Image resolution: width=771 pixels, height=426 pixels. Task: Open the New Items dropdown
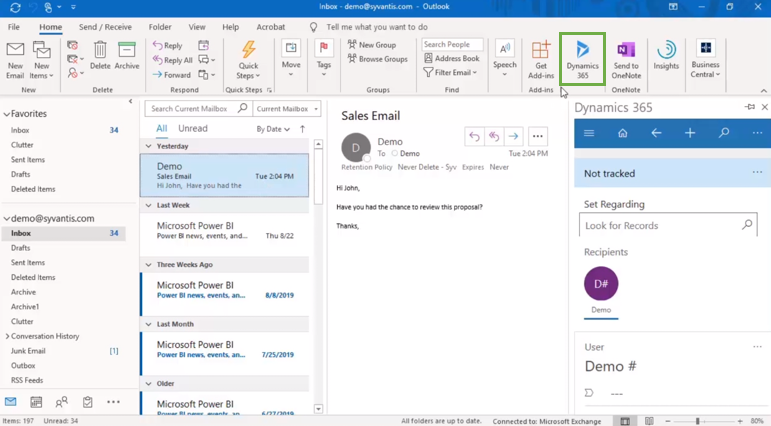pyautogui.click(x=41, y=60)
